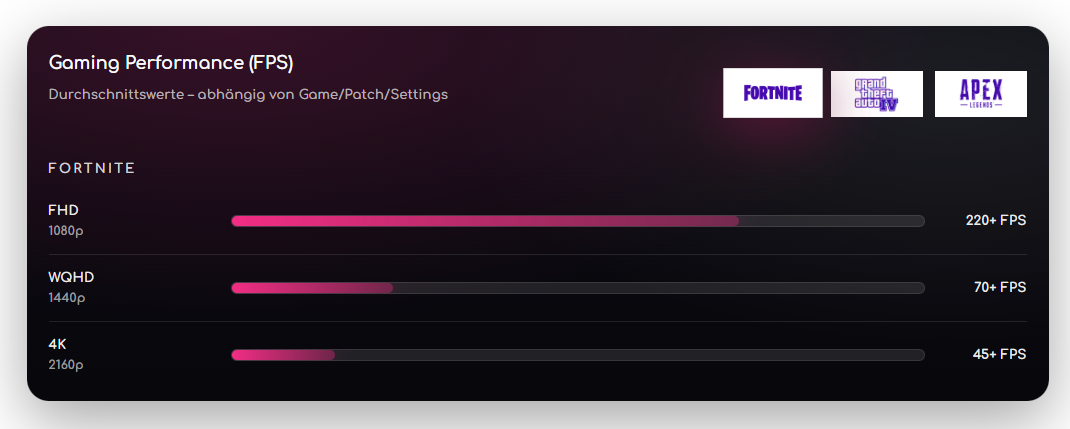
Task: Select the Fortnite game logo tab
Action: click(773, 93)
